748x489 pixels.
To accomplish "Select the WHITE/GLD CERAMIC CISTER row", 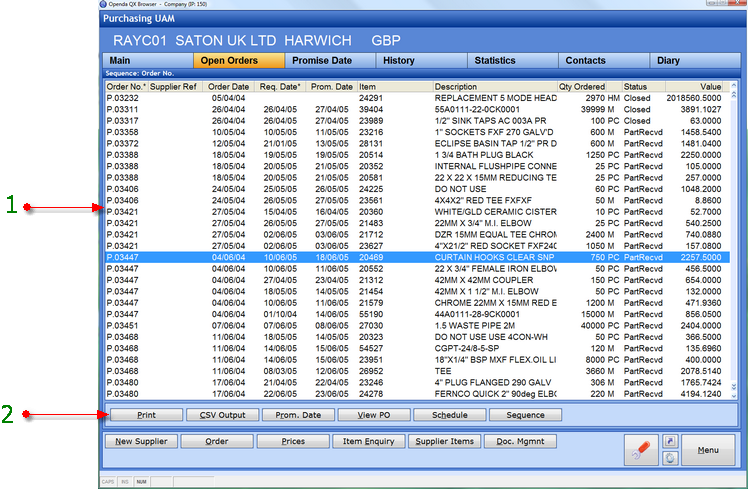I will pyautogui.click(x=417, y=212).
